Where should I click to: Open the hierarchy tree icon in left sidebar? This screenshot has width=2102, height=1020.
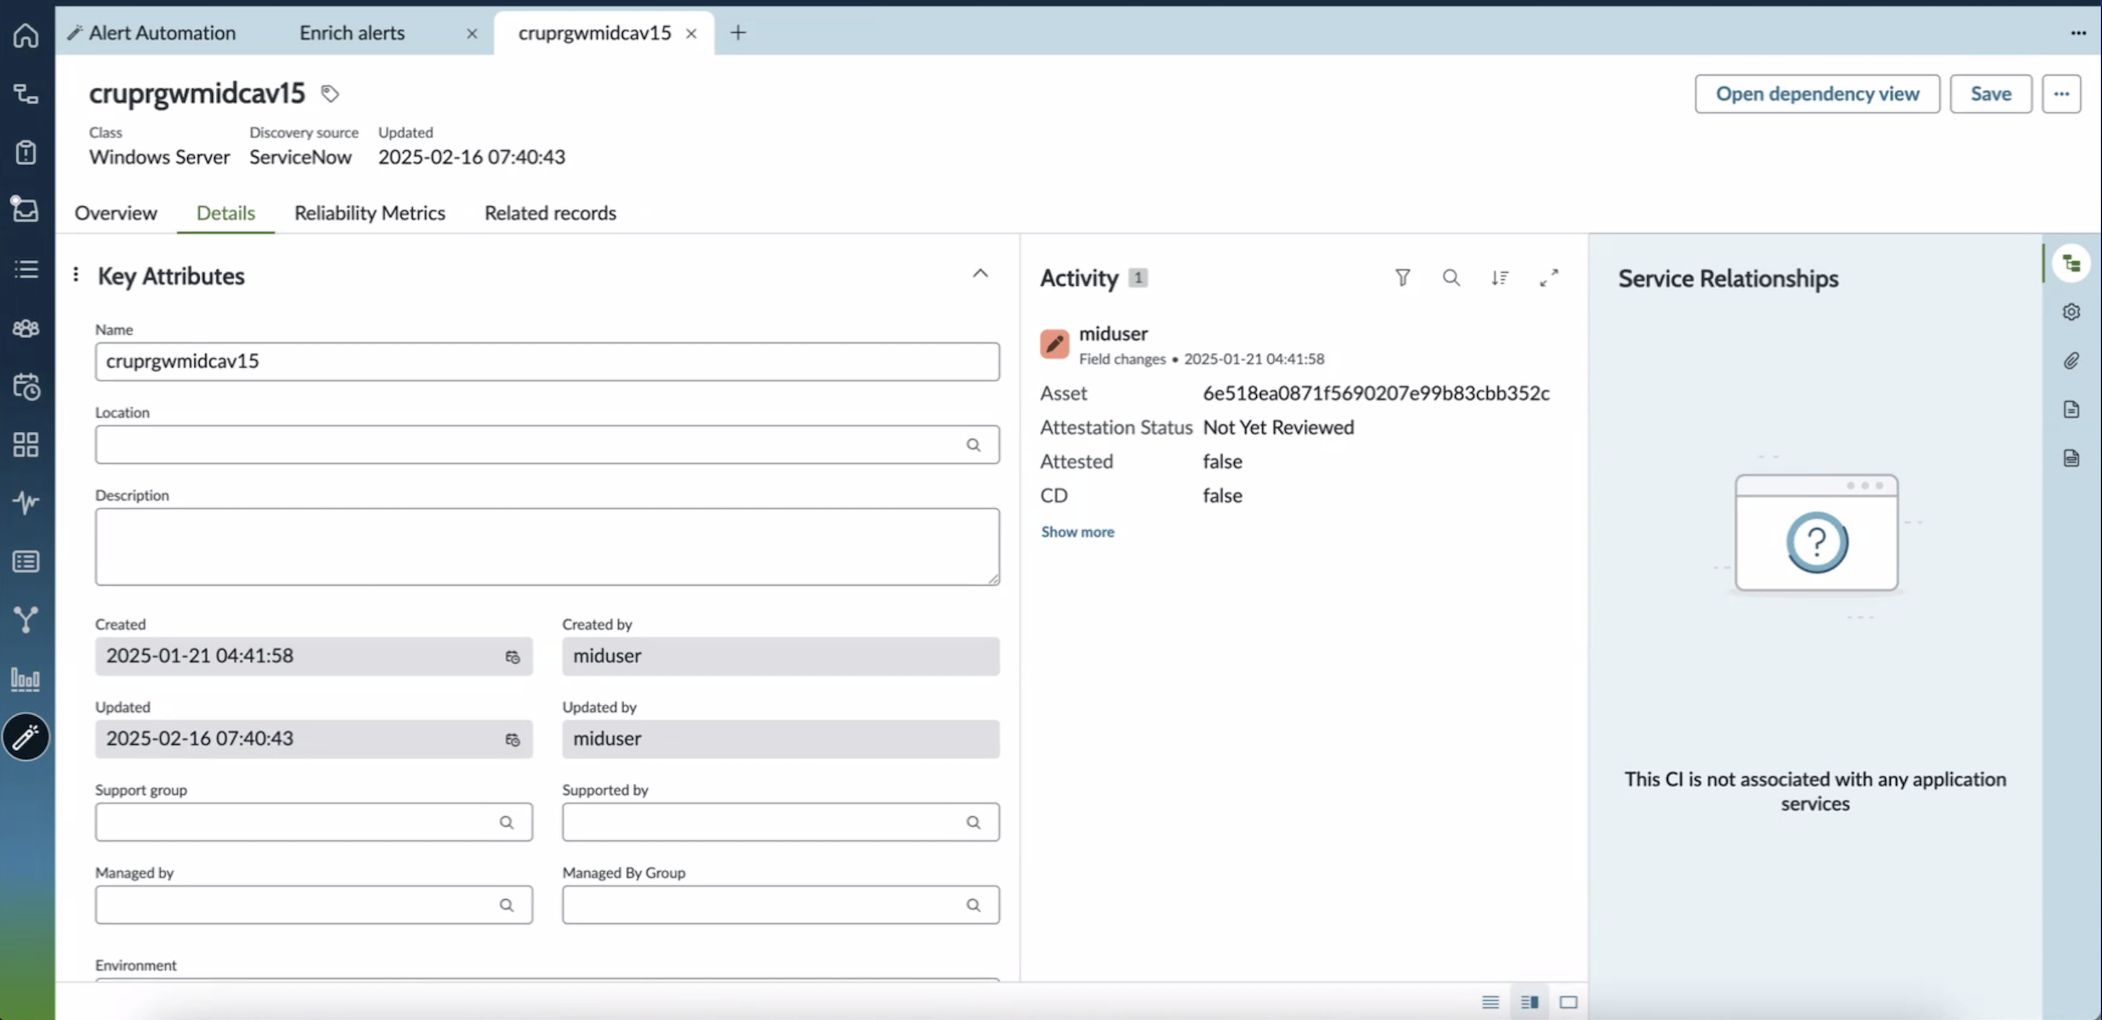click(26, 94)
